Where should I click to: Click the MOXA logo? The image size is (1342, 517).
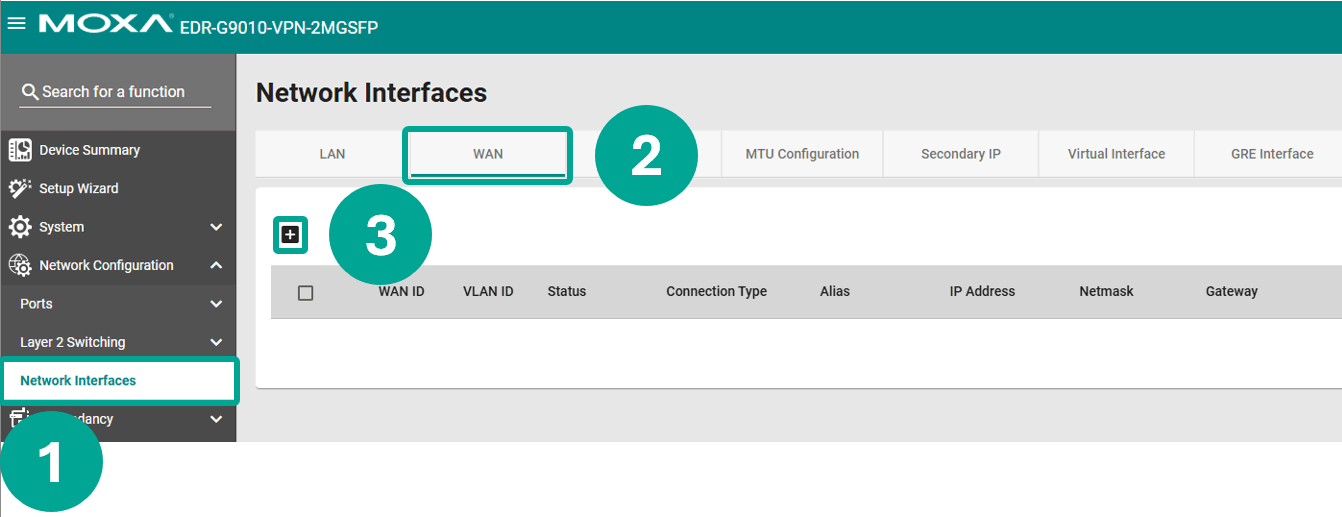(106, 24)
